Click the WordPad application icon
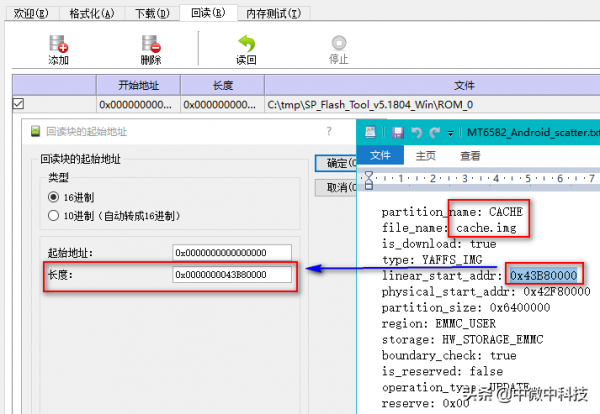600x414 pixels. (370, 132)
